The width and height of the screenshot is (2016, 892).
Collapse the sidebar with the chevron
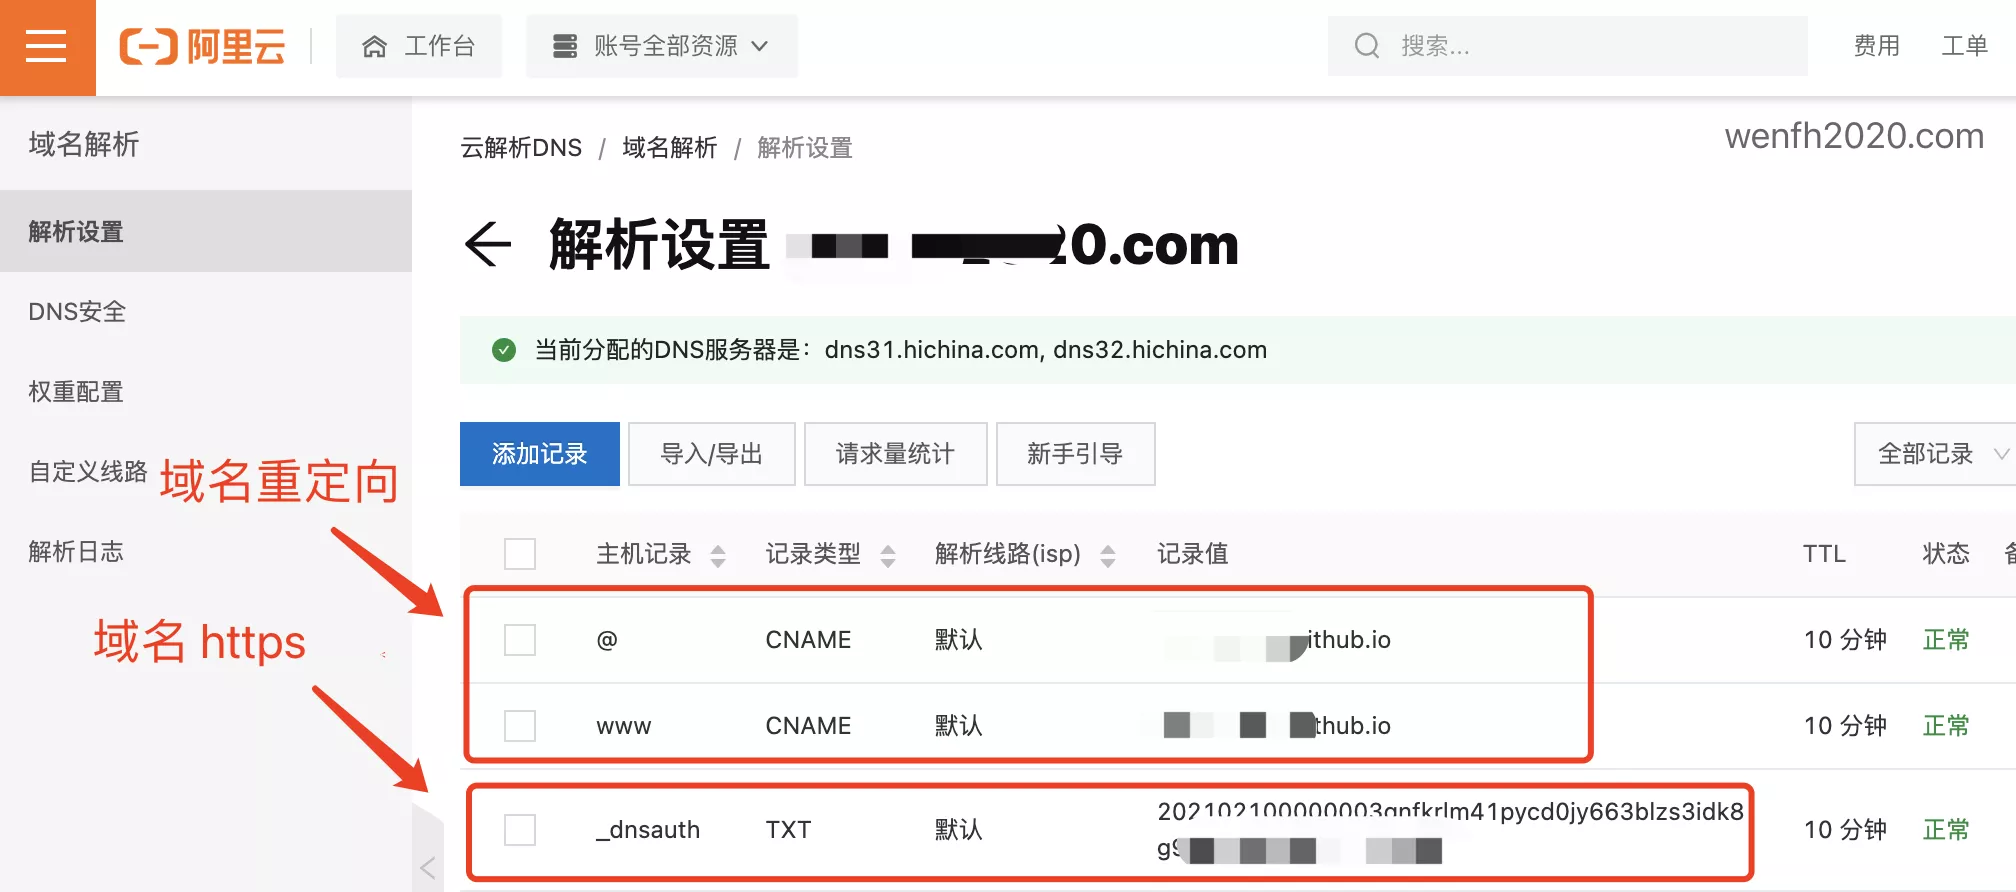click(428, 868)
